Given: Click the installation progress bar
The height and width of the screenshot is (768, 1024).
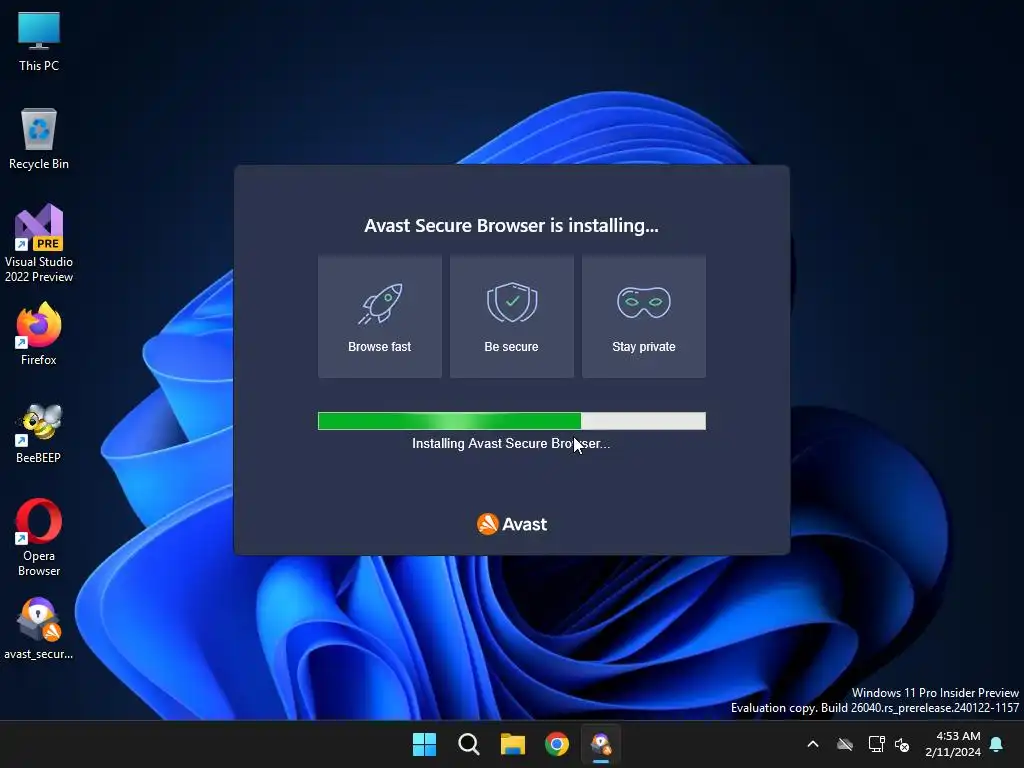Looking at the screenshot, I should pos(511,421).
